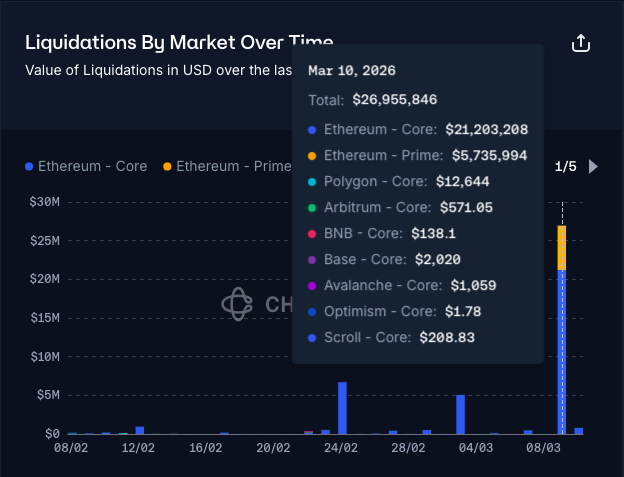The height and width of the screenshot is (477, 624).
Task: Click the 16/02 x-axis date label
Action: 205,449
